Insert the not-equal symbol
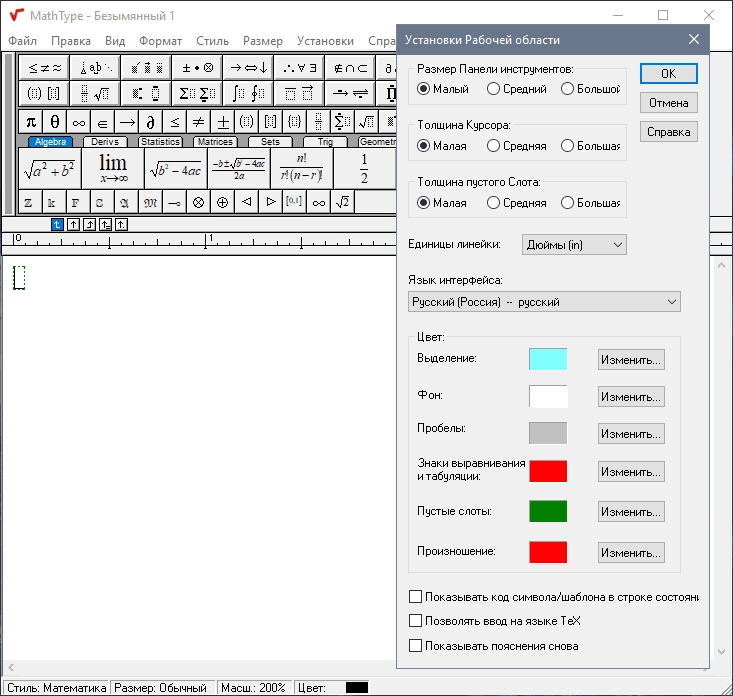 click(x=198, y=122)
